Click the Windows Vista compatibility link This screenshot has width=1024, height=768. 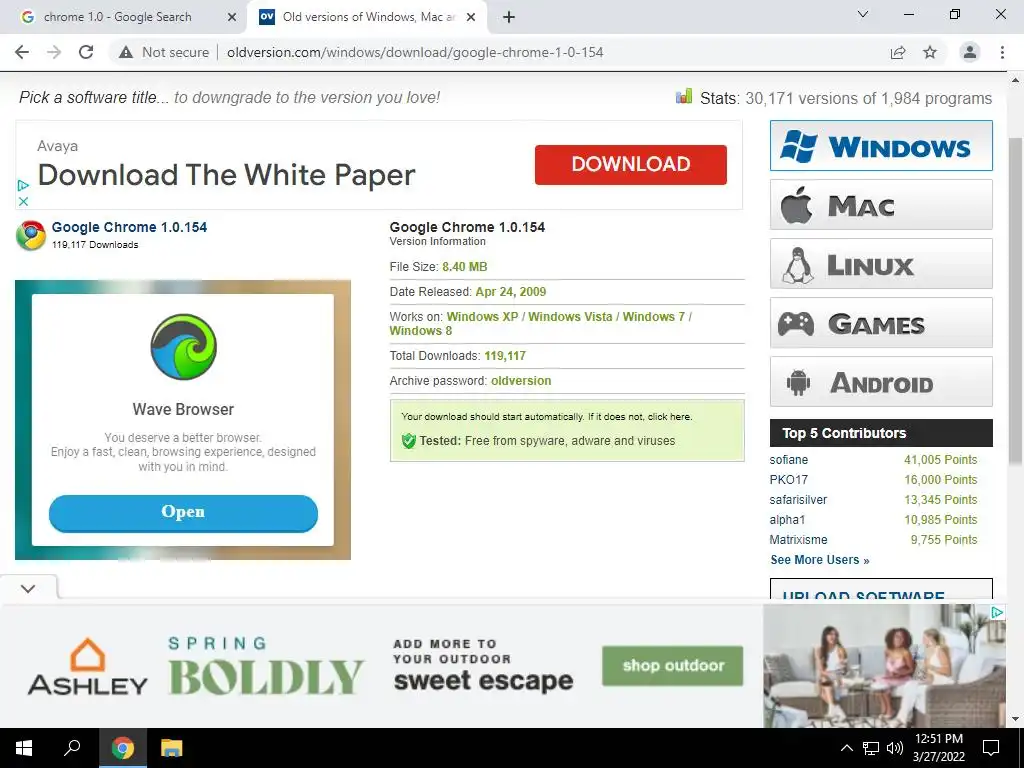[570, 317]
